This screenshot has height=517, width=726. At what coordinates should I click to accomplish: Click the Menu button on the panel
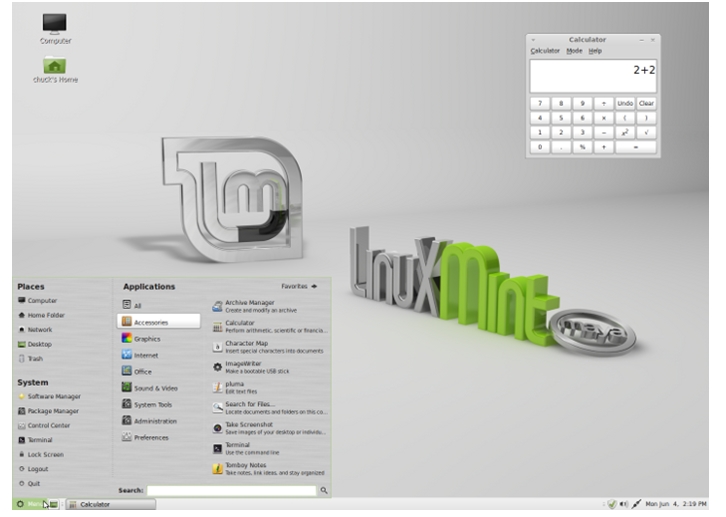[x=31, y=504]
